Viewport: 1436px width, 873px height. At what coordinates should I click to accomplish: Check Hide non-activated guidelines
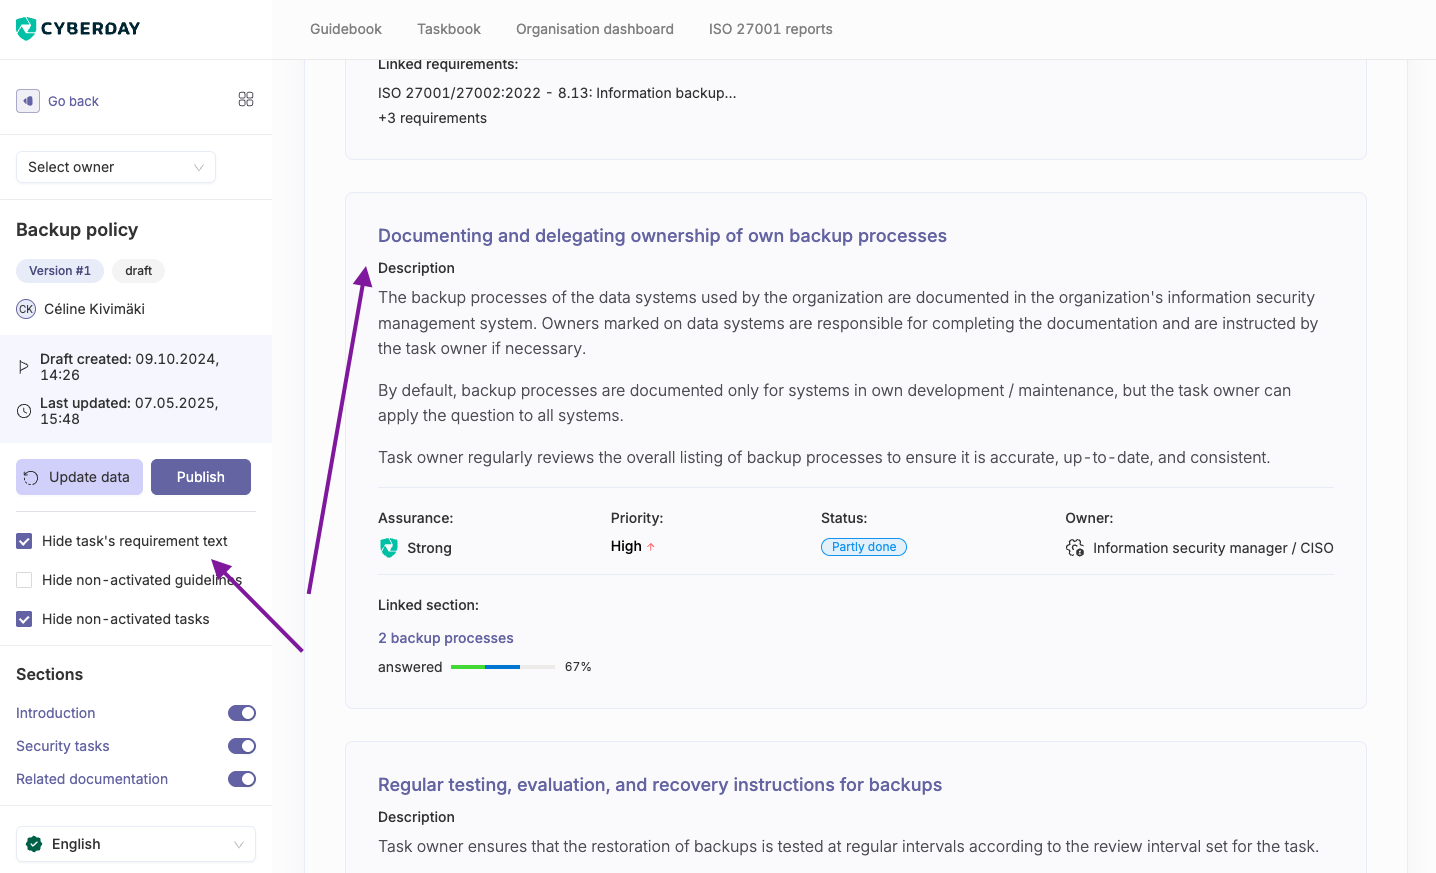pyautogui.click(x=24, y=580)
